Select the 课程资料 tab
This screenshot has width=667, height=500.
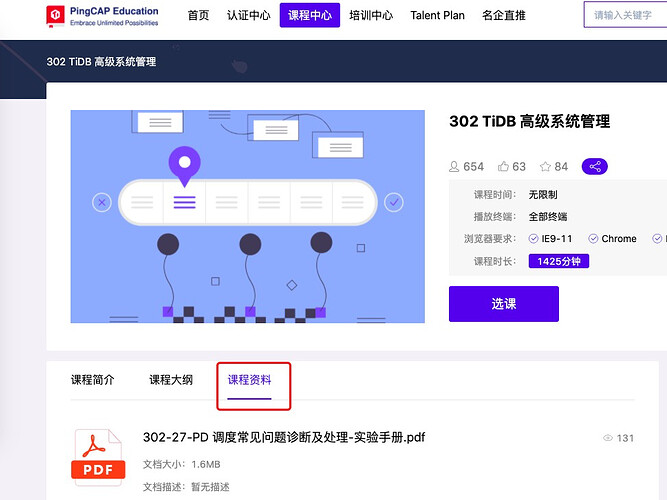[249, 380]
